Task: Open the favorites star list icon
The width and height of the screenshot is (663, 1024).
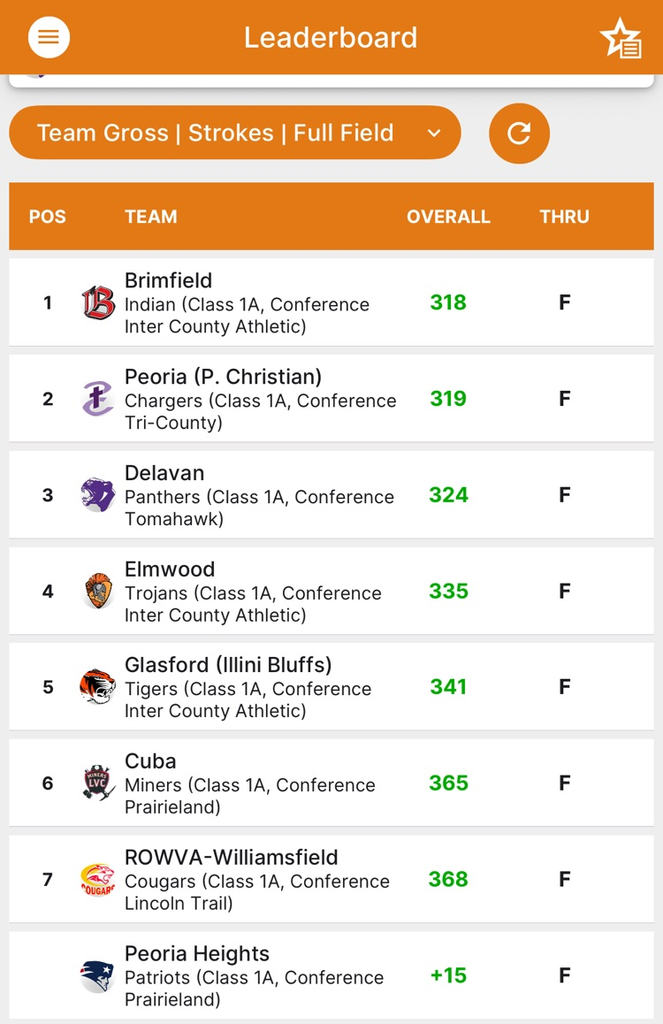Action: coord(620,38)
